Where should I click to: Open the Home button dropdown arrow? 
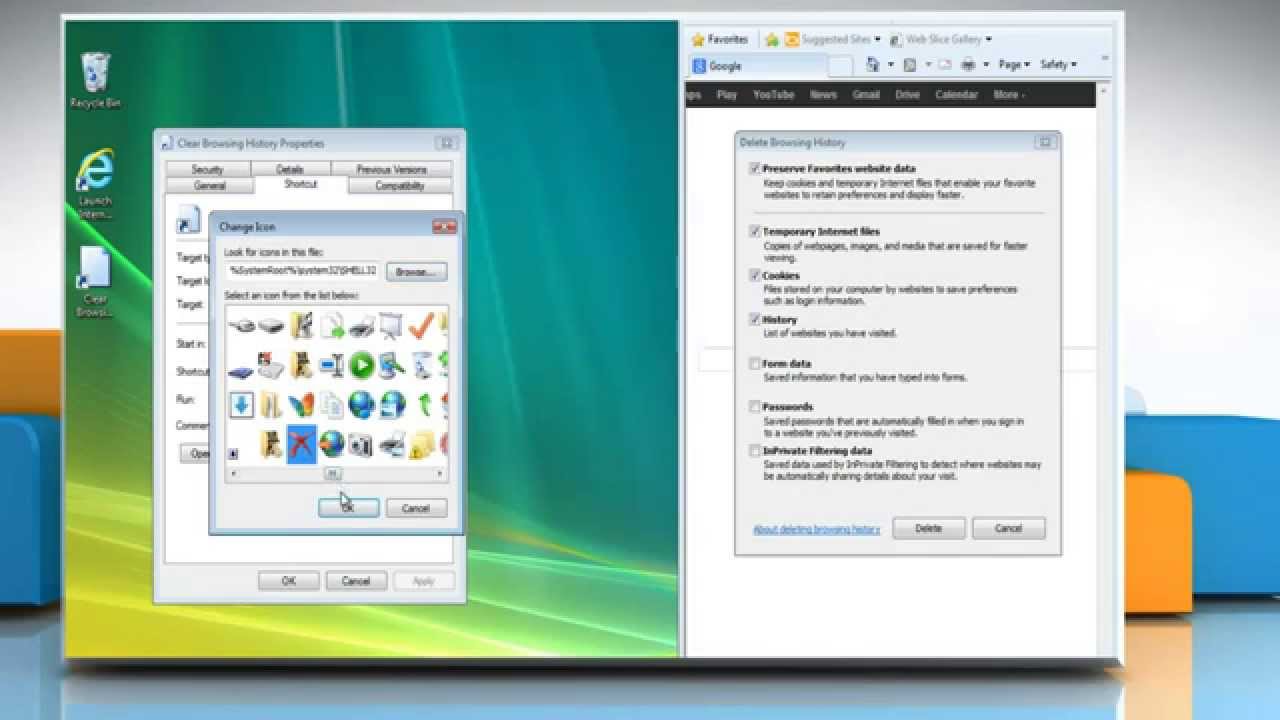click(891, 65)
